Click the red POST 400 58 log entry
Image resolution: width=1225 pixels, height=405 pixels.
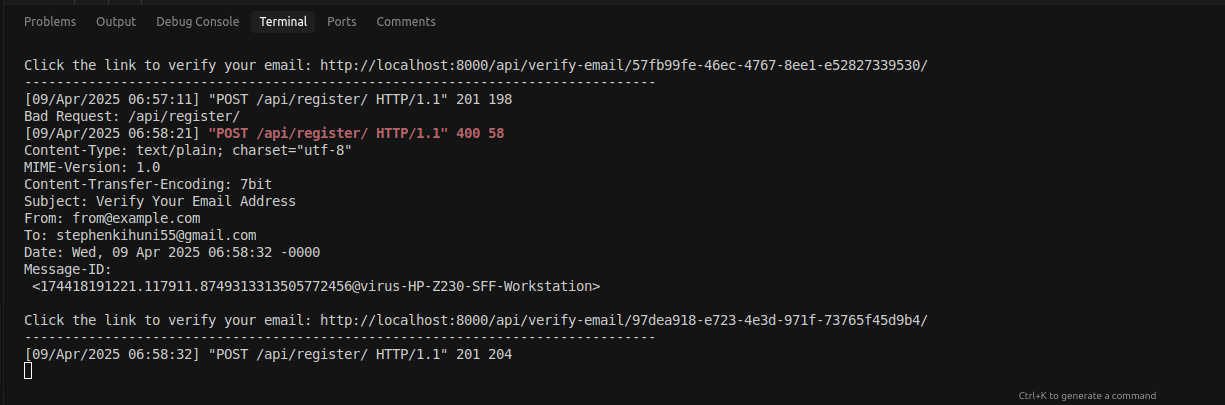pos(356,133)
